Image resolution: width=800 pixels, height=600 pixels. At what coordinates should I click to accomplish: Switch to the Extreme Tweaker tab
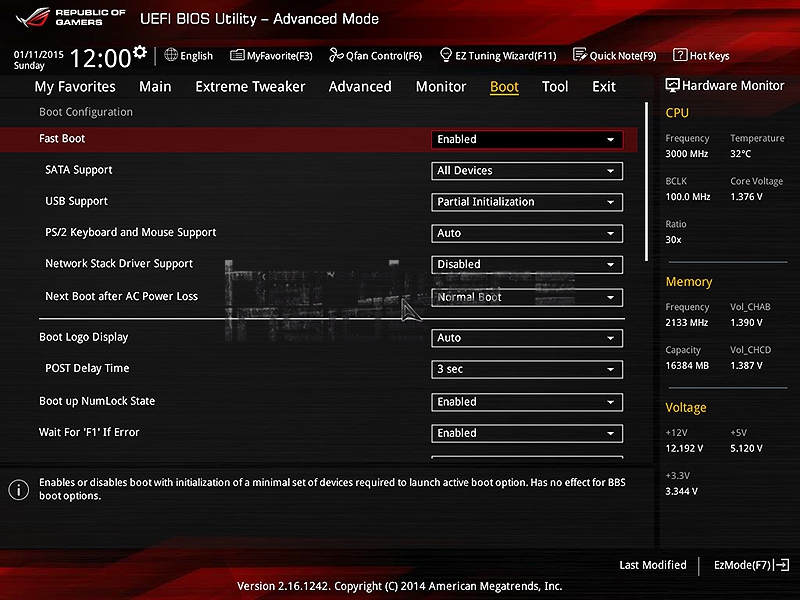coord(250,86)
